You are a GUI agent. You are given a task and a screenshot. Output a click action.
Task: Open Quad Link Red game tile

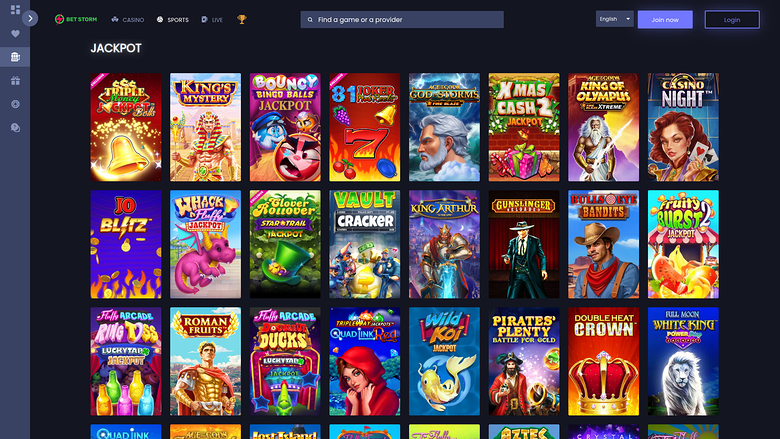click(x=365, y=361)
